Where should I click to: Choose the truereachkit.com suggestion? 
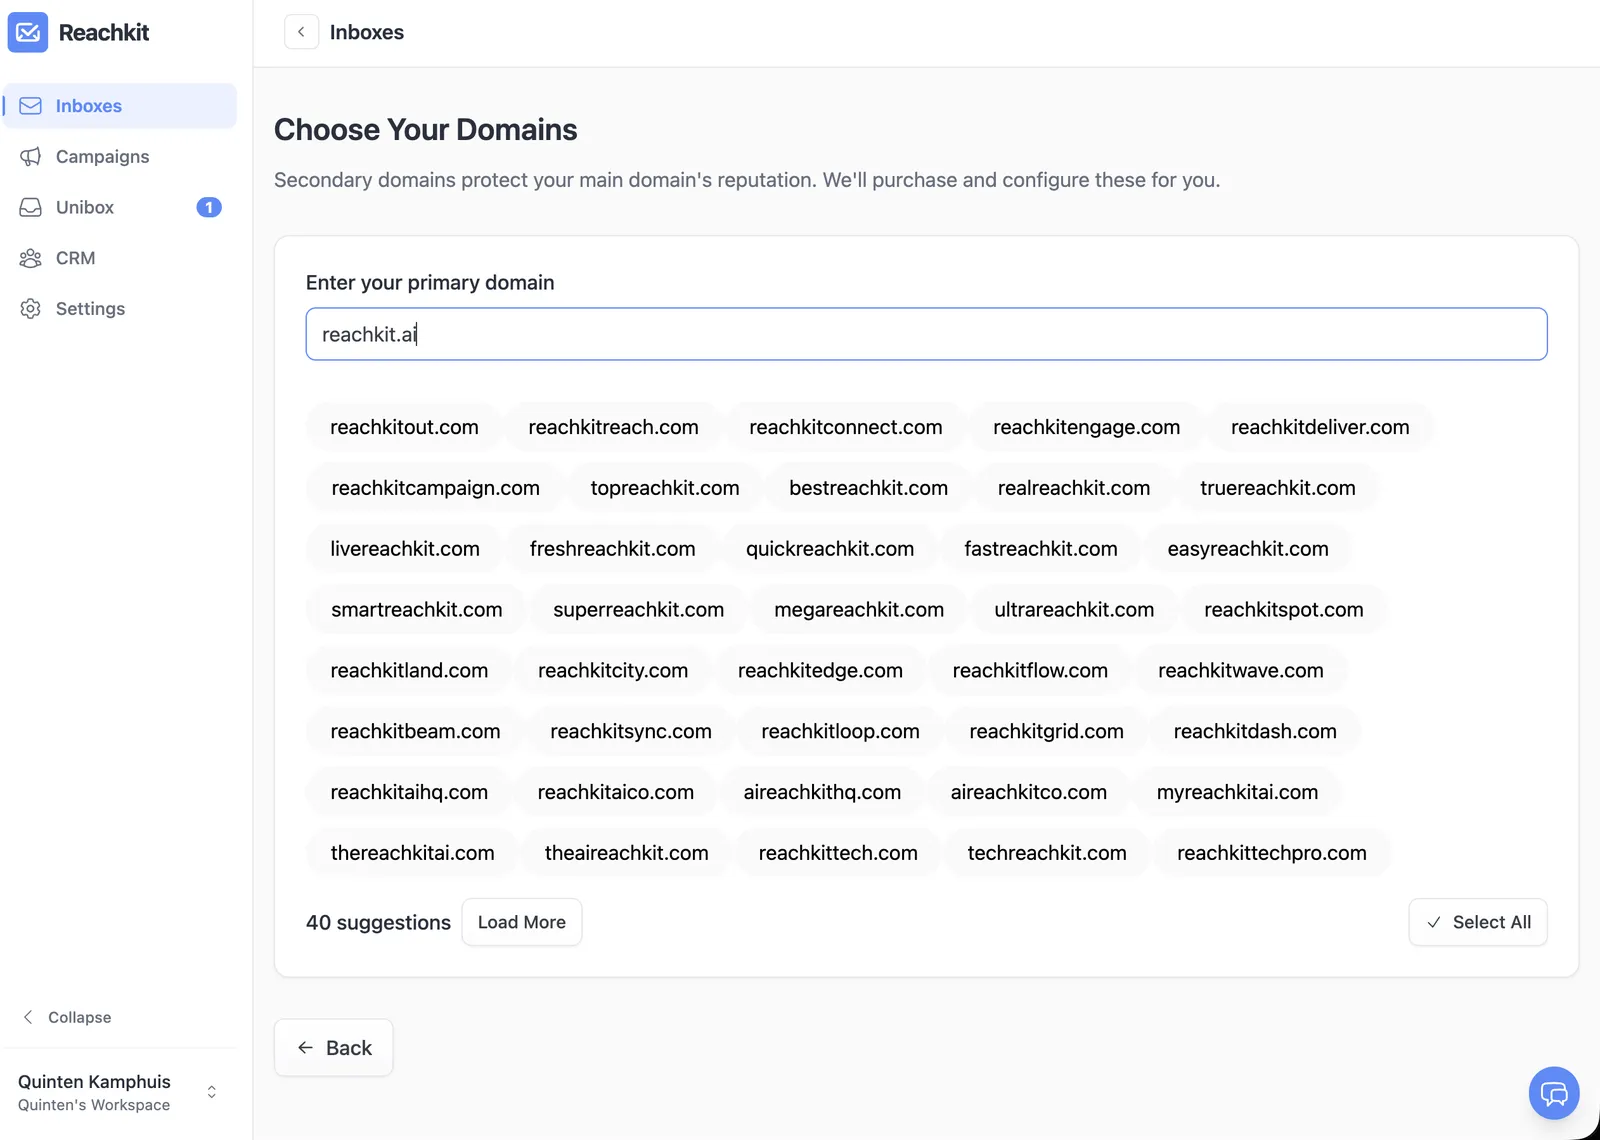pyautogui.click(x=1278, y=488)
